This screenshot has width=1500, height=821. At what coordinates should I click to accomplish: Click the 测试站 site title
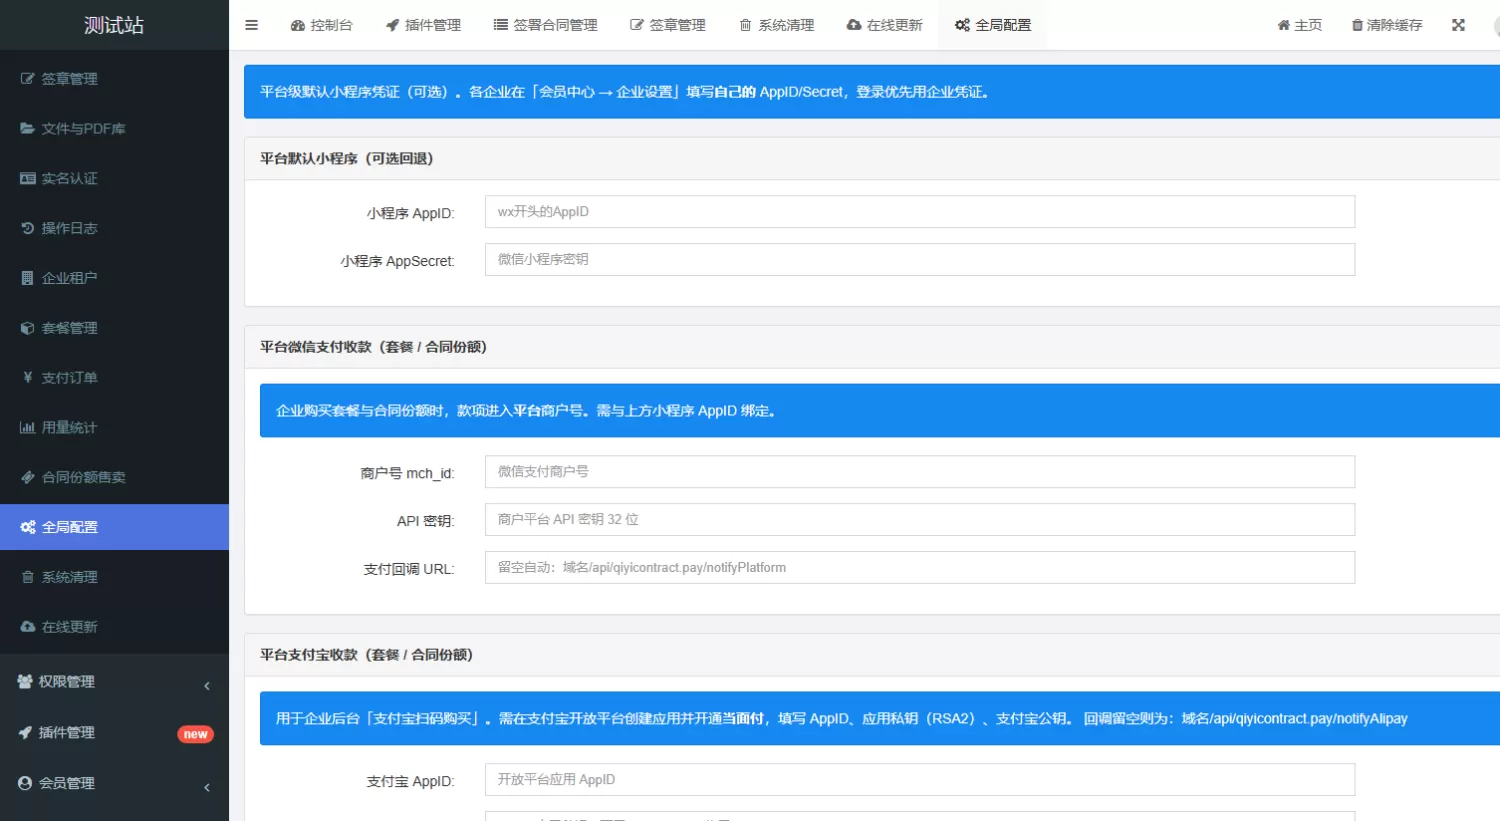point(114,25)
